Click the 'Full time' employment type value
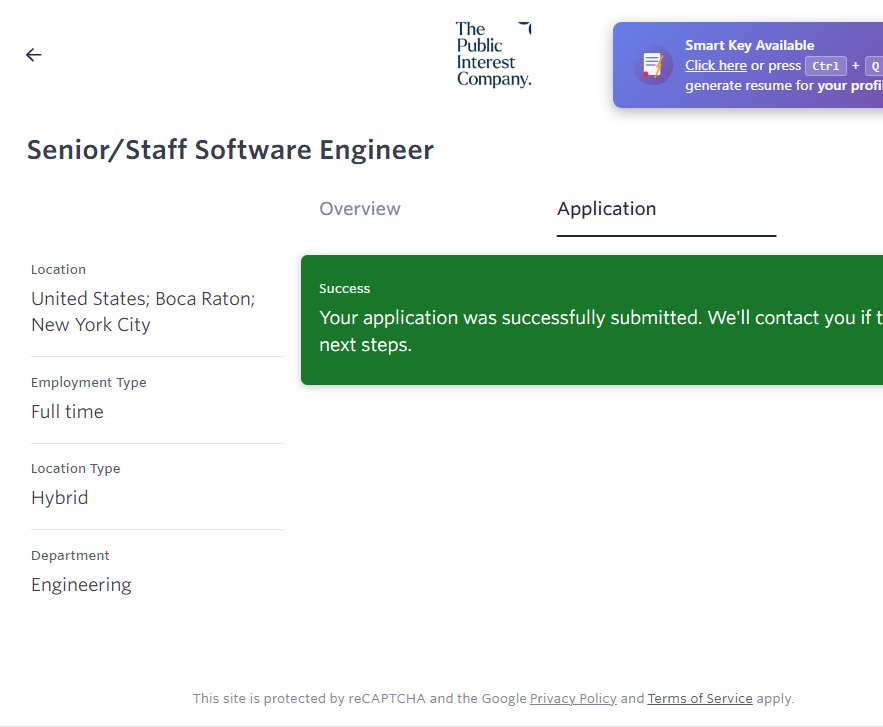This screenshot has height=727, width=883. tap(67, 412)
